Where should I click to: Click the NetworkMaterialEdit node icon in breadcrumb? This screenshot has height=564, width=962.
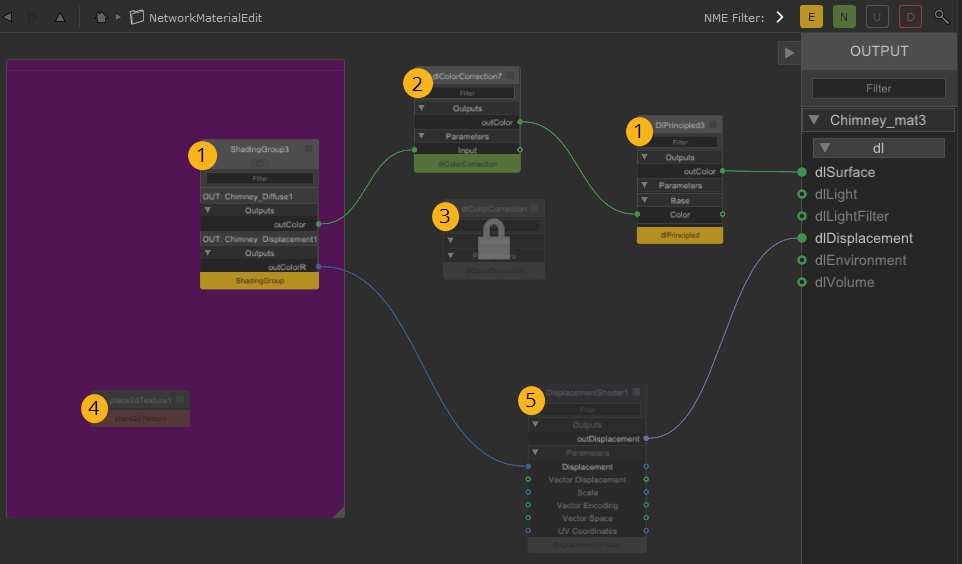point(138,17)
